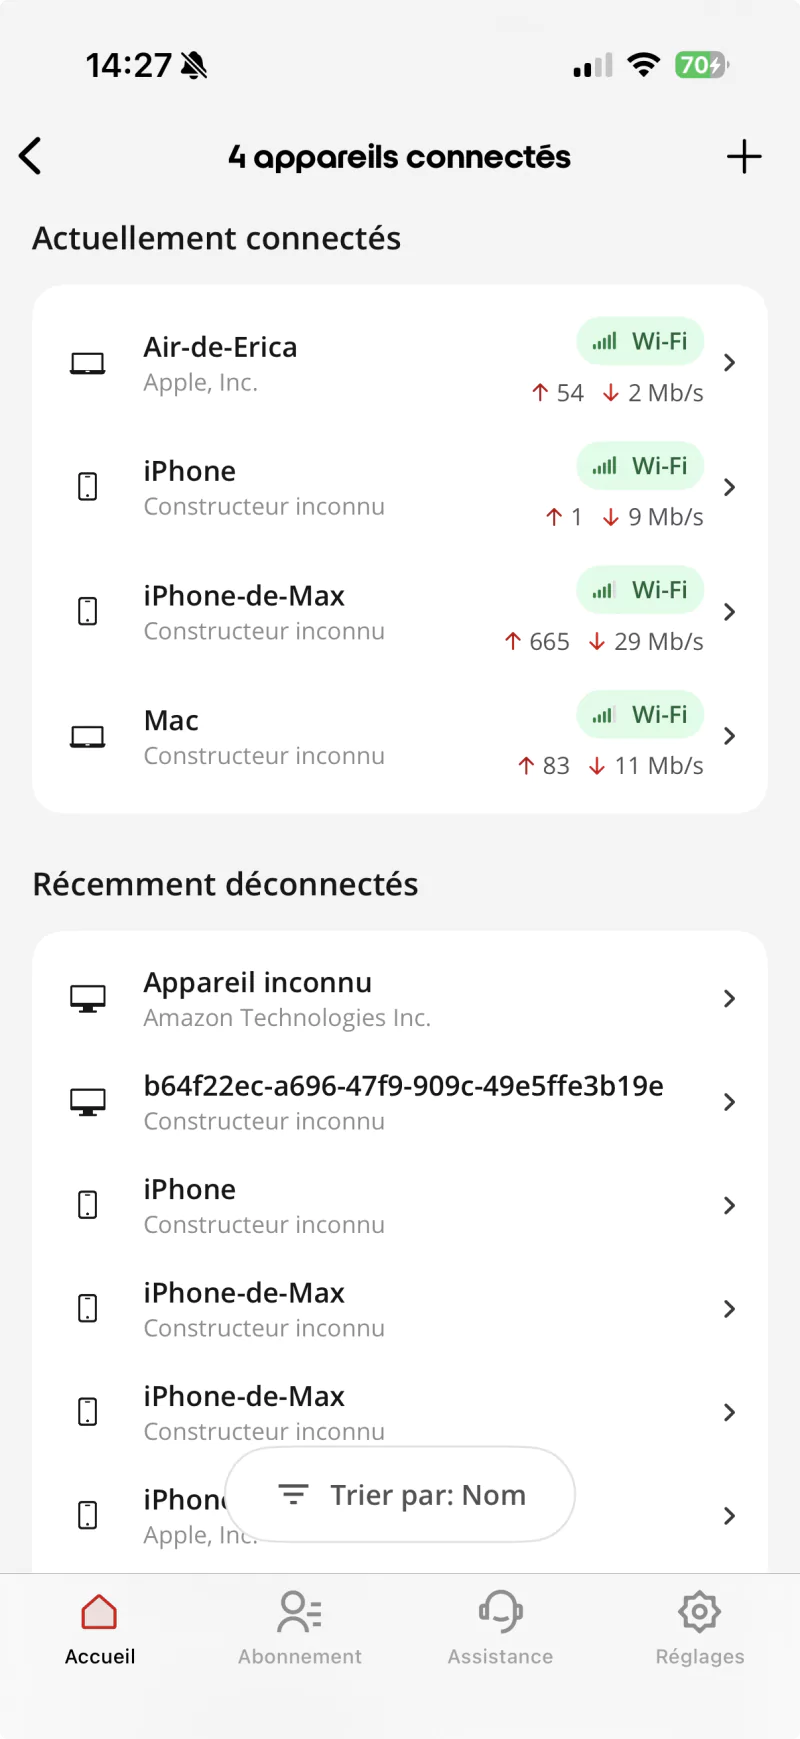The image size is (800, 1739).
Task: Expand Air-de-Erica details via its chevron
Action: [730, 363]
